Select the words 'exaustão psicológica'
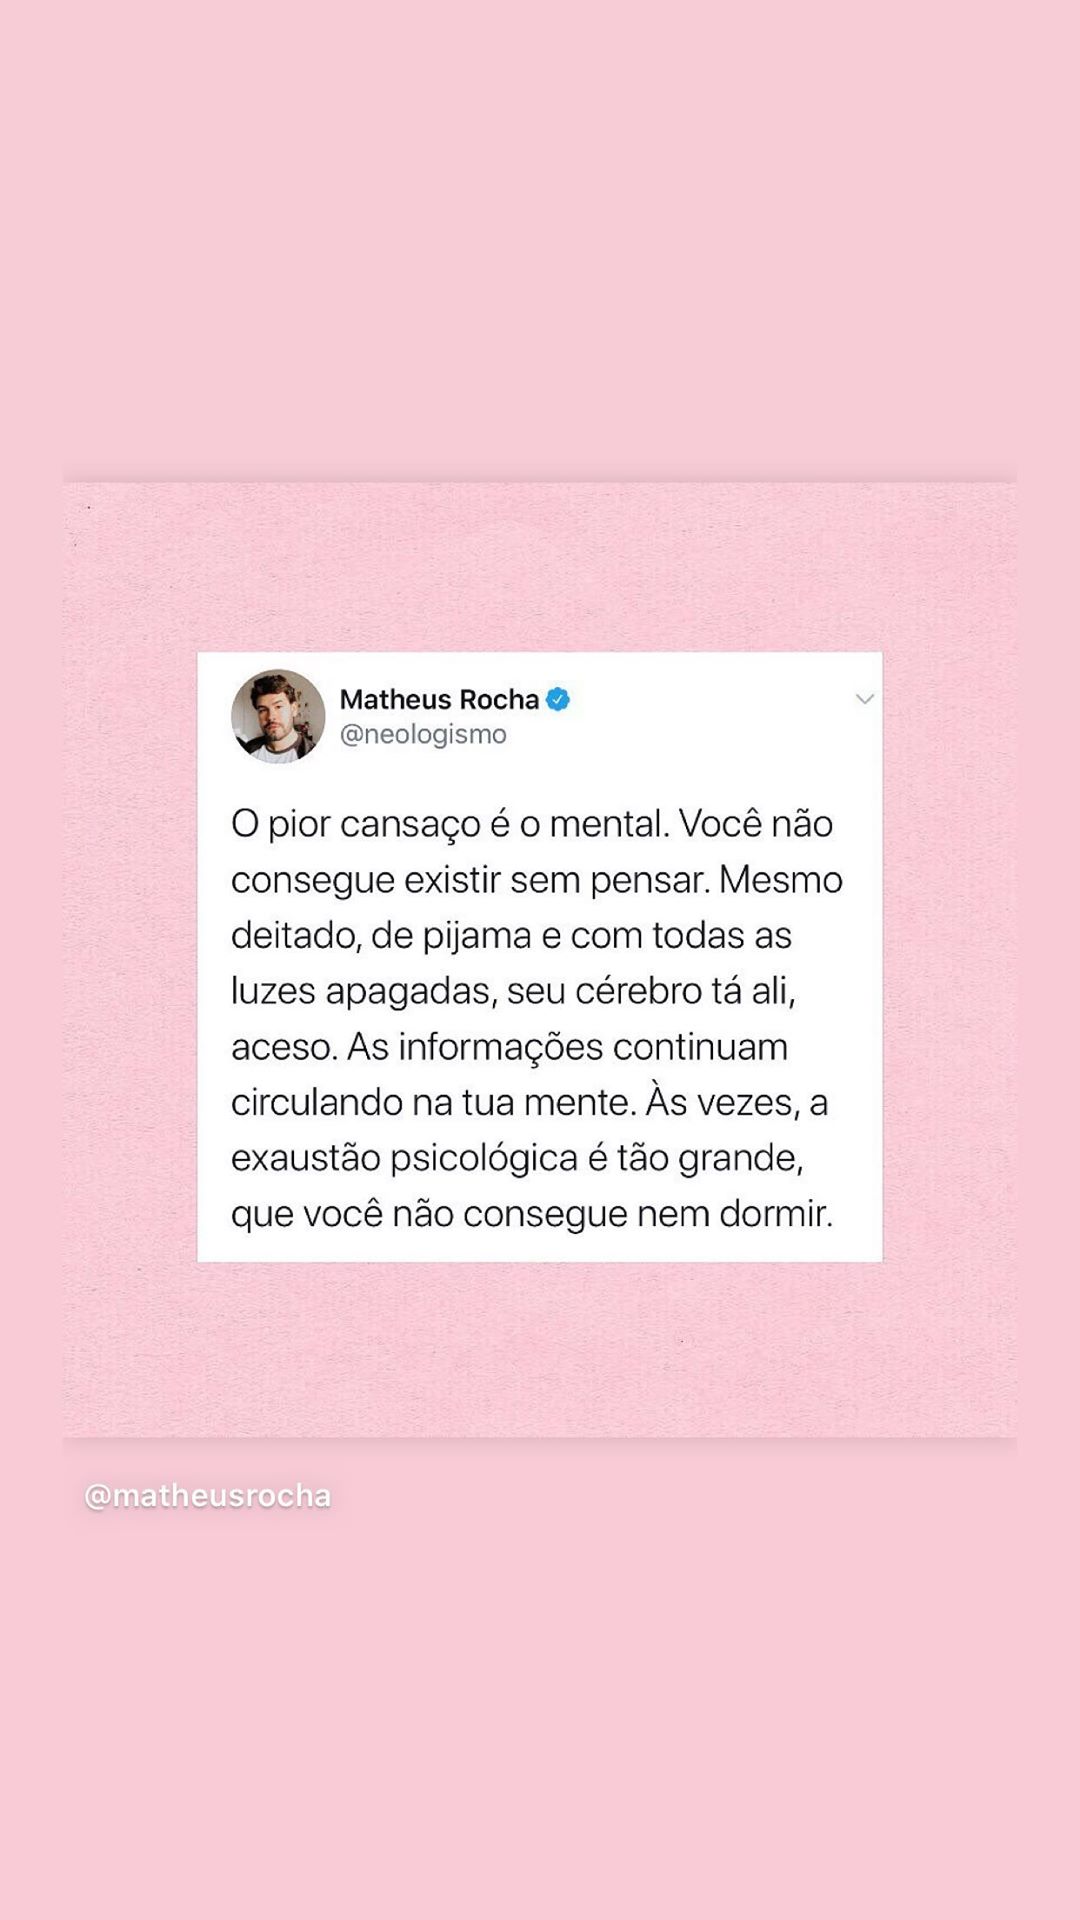1080x1920 pixels. click(x=404, y=1158)
